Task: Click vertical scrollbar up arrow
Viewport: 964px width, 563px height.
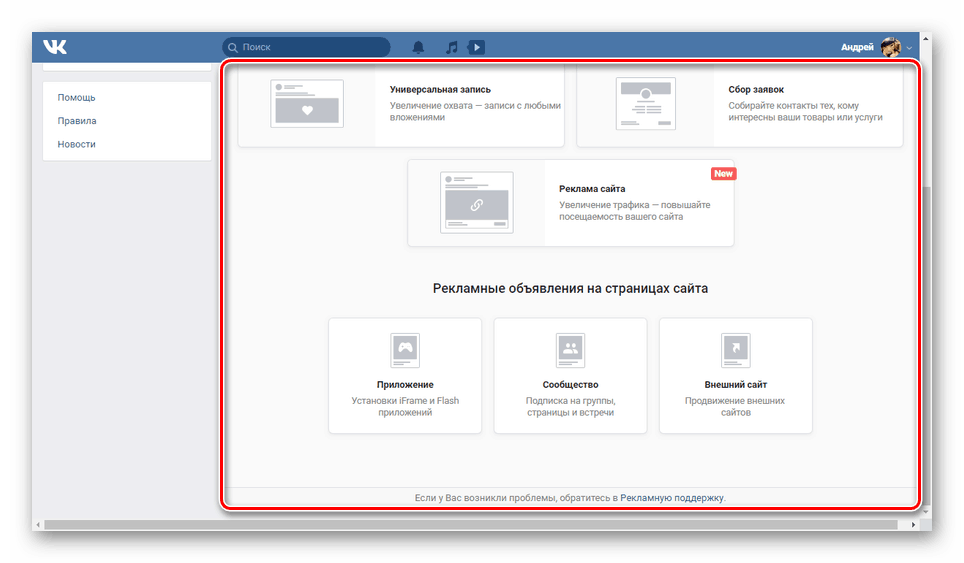Action: coord(925,39)
